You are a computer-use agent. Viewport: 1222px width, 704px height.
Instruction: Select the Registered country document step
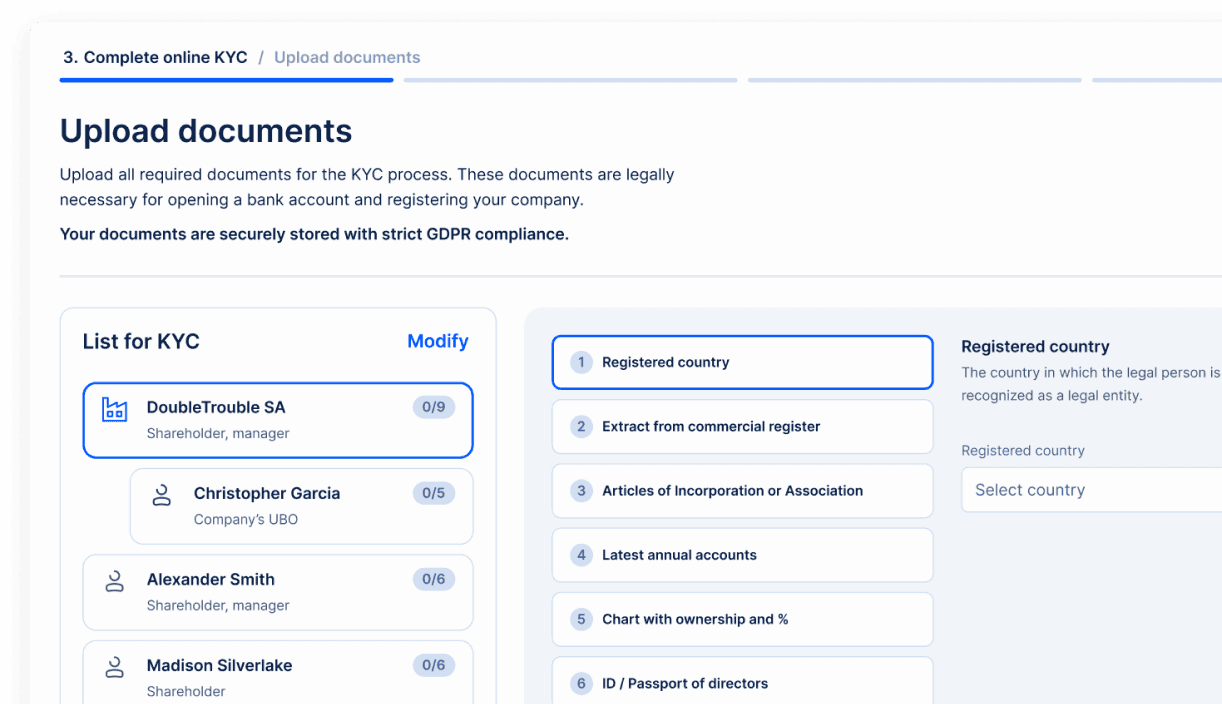coord(742,362)
